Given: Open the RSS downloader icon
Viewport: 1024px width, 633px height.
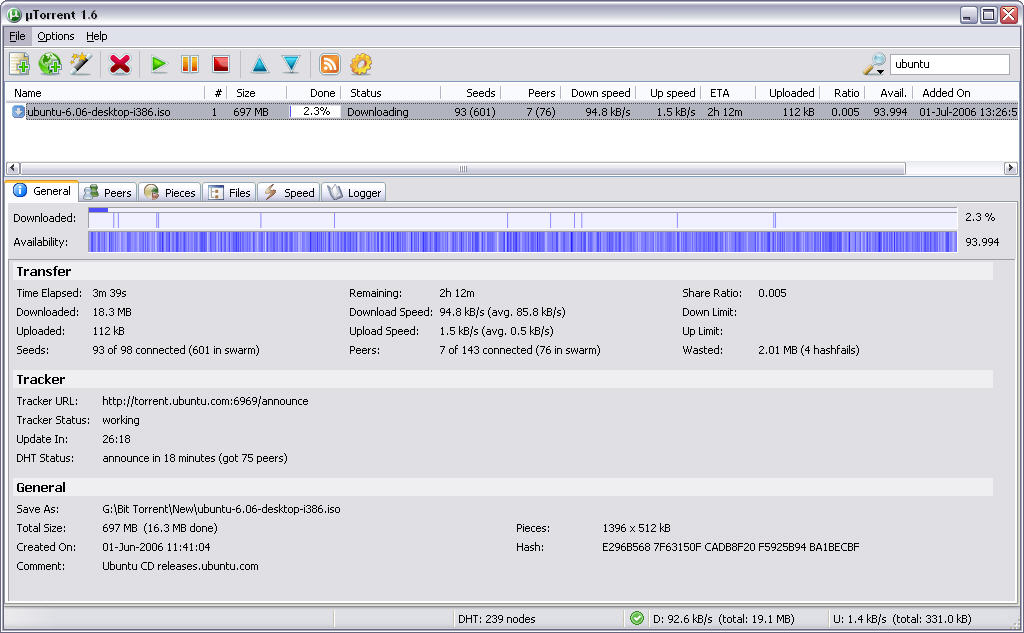Looking at the screenshot, I should 330,64.
